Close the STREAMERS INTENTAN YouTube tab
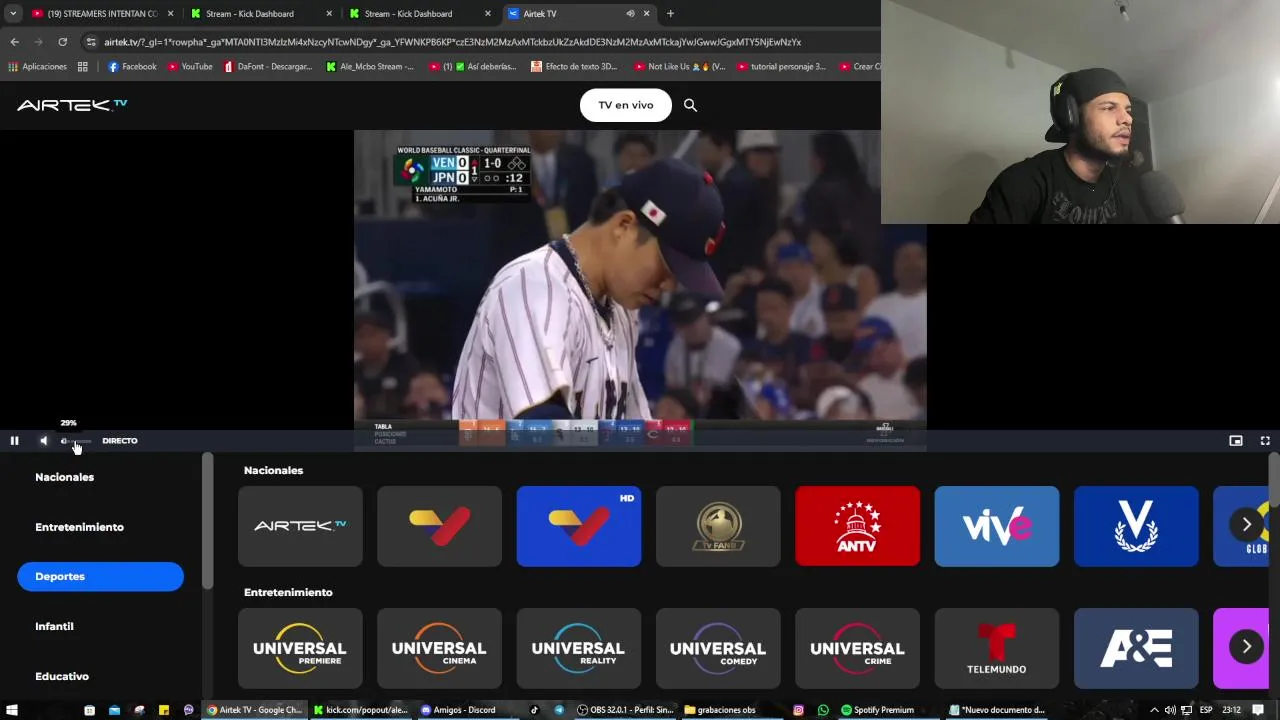1280x720 pixels. tap(170, 14)
